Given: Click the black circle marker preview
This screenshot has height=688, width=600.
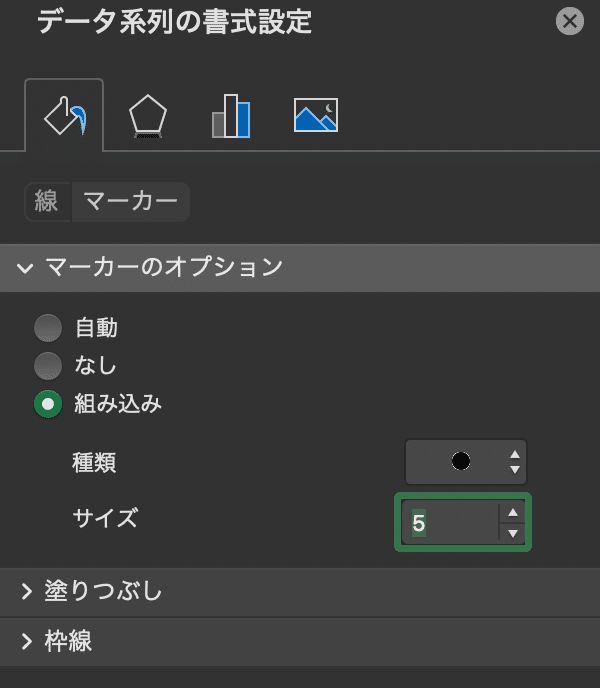Looking at the screenshot, I should (461, 461).
